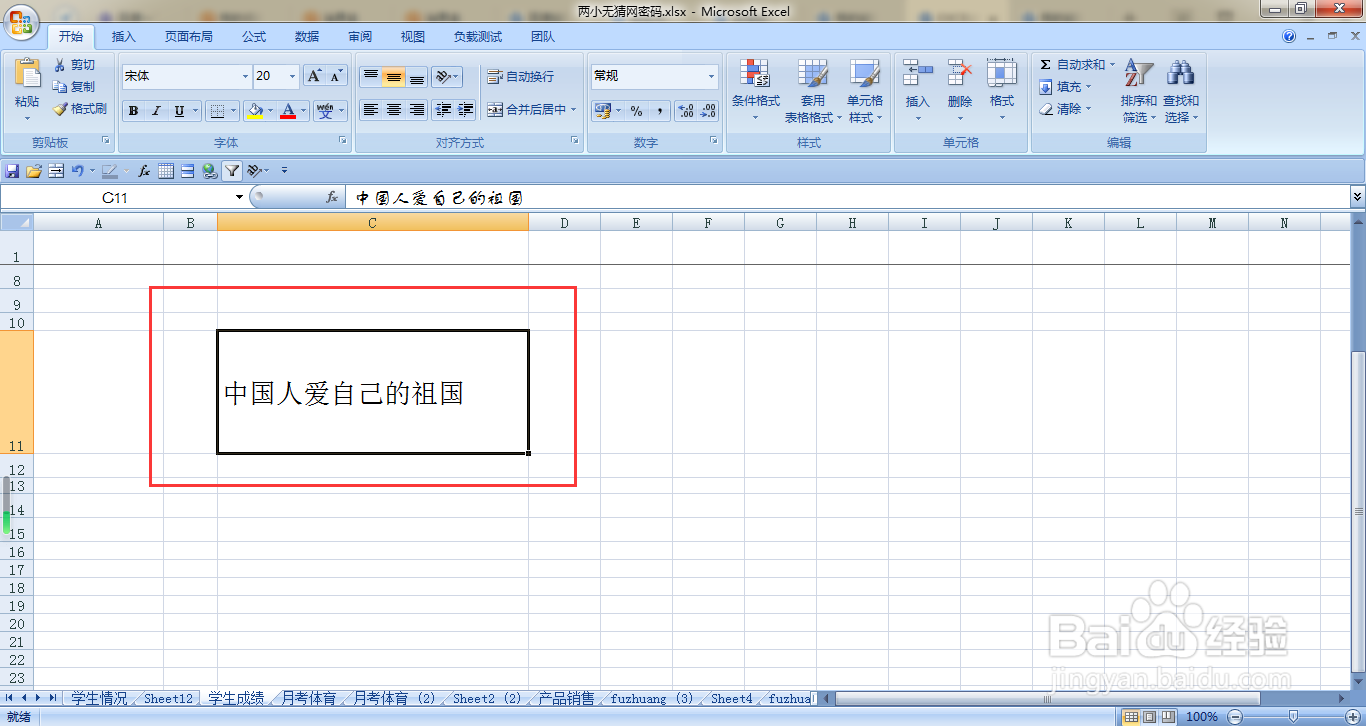Open the 审阅 ribbon tab
1366x726 pixels.
359,36
